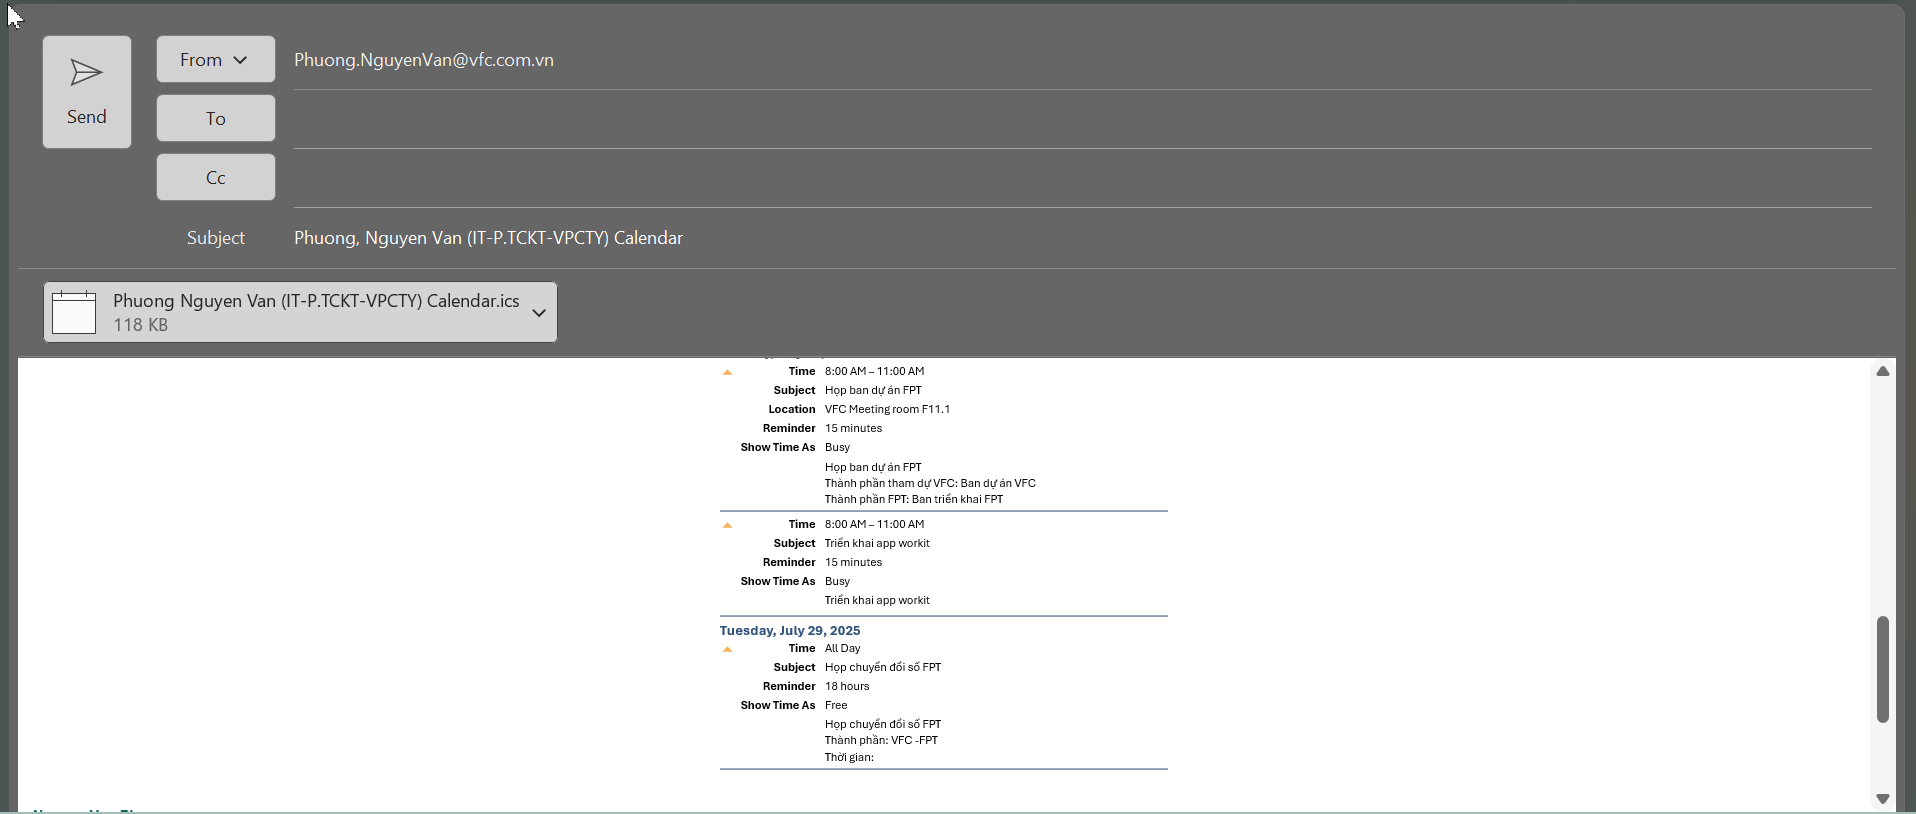
Task: Click the sender email Phuong.NguyenVan@vfc.com.vn
Action: tap(424, 60)
